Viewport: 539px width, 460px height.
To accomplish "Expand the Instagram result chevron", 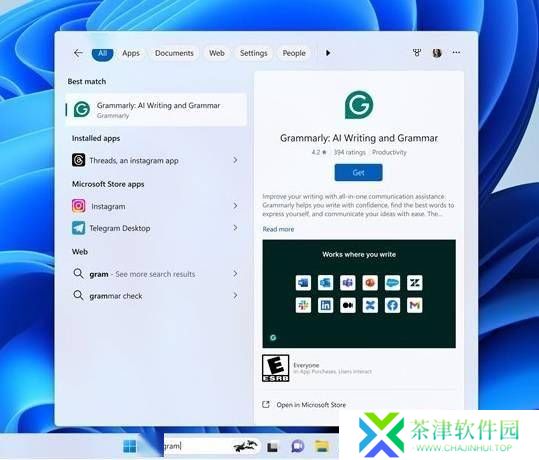I will pyautogui.click(x=235, y=206).
